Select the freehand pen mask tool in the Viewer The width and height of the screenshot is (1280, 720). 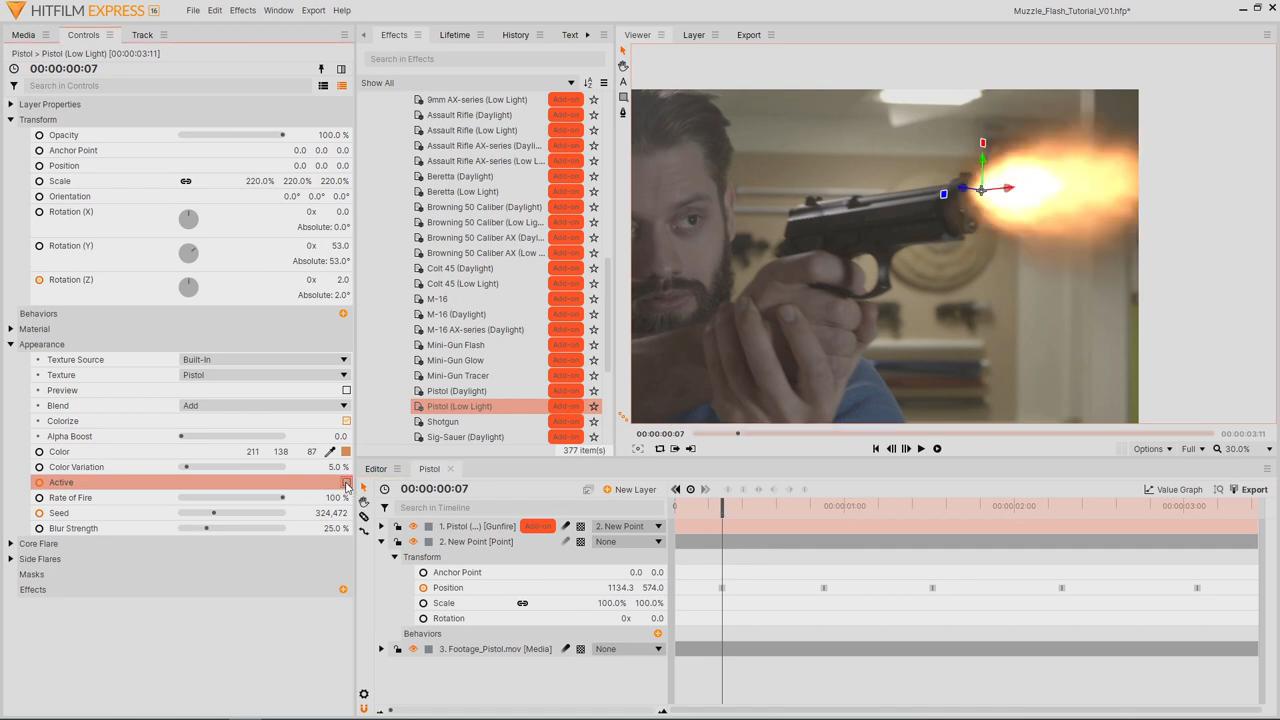click(623, 113)
